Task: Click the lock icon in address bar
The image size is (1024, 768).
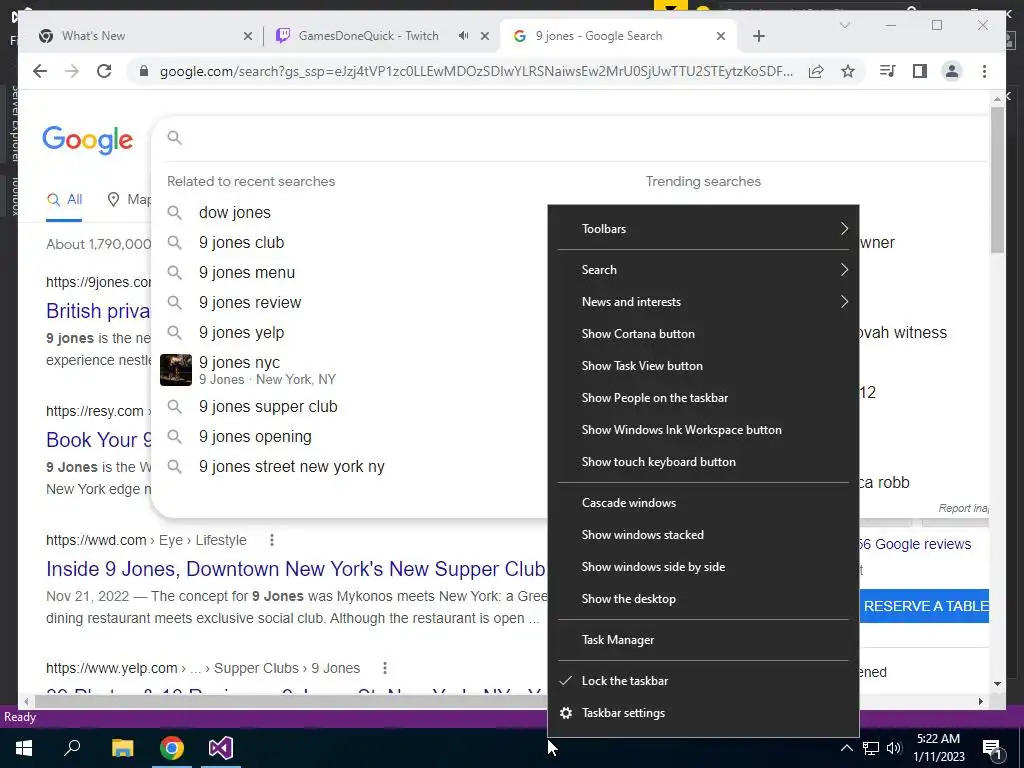Action: [x=144, y=71]
